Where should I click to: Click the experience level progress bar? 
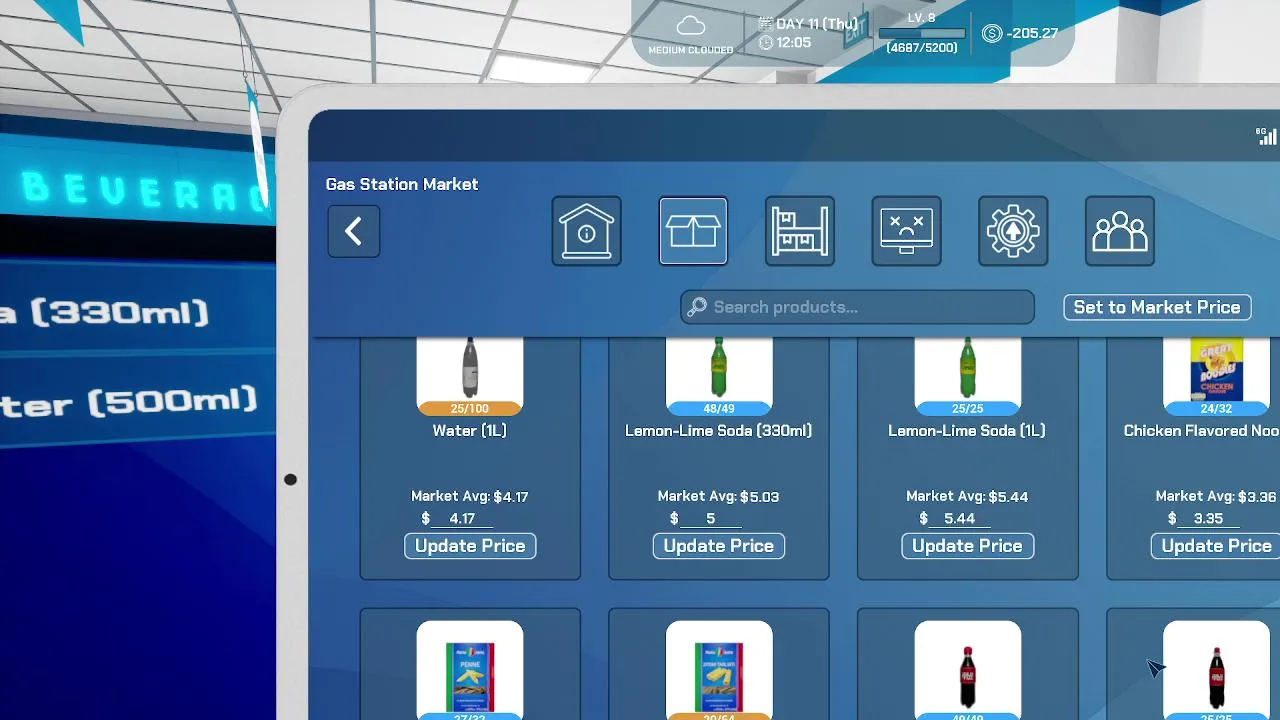coord(921,33)
